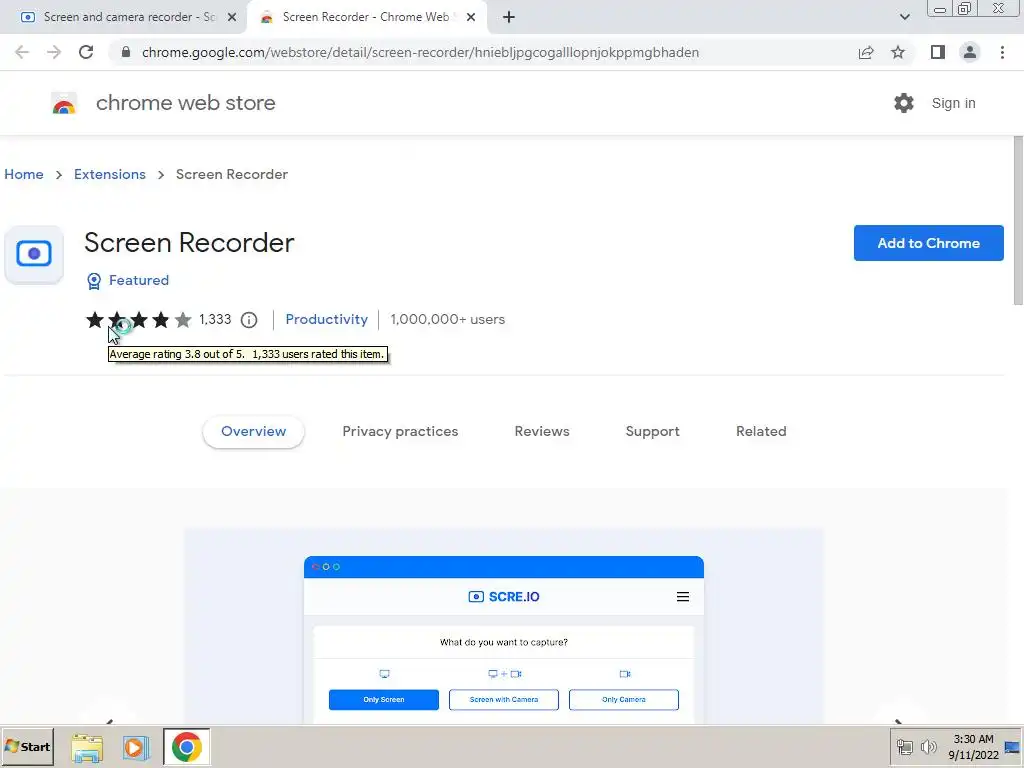Click the 1,333 ratings count
The image size is (1024, 768).
[215, 319]
